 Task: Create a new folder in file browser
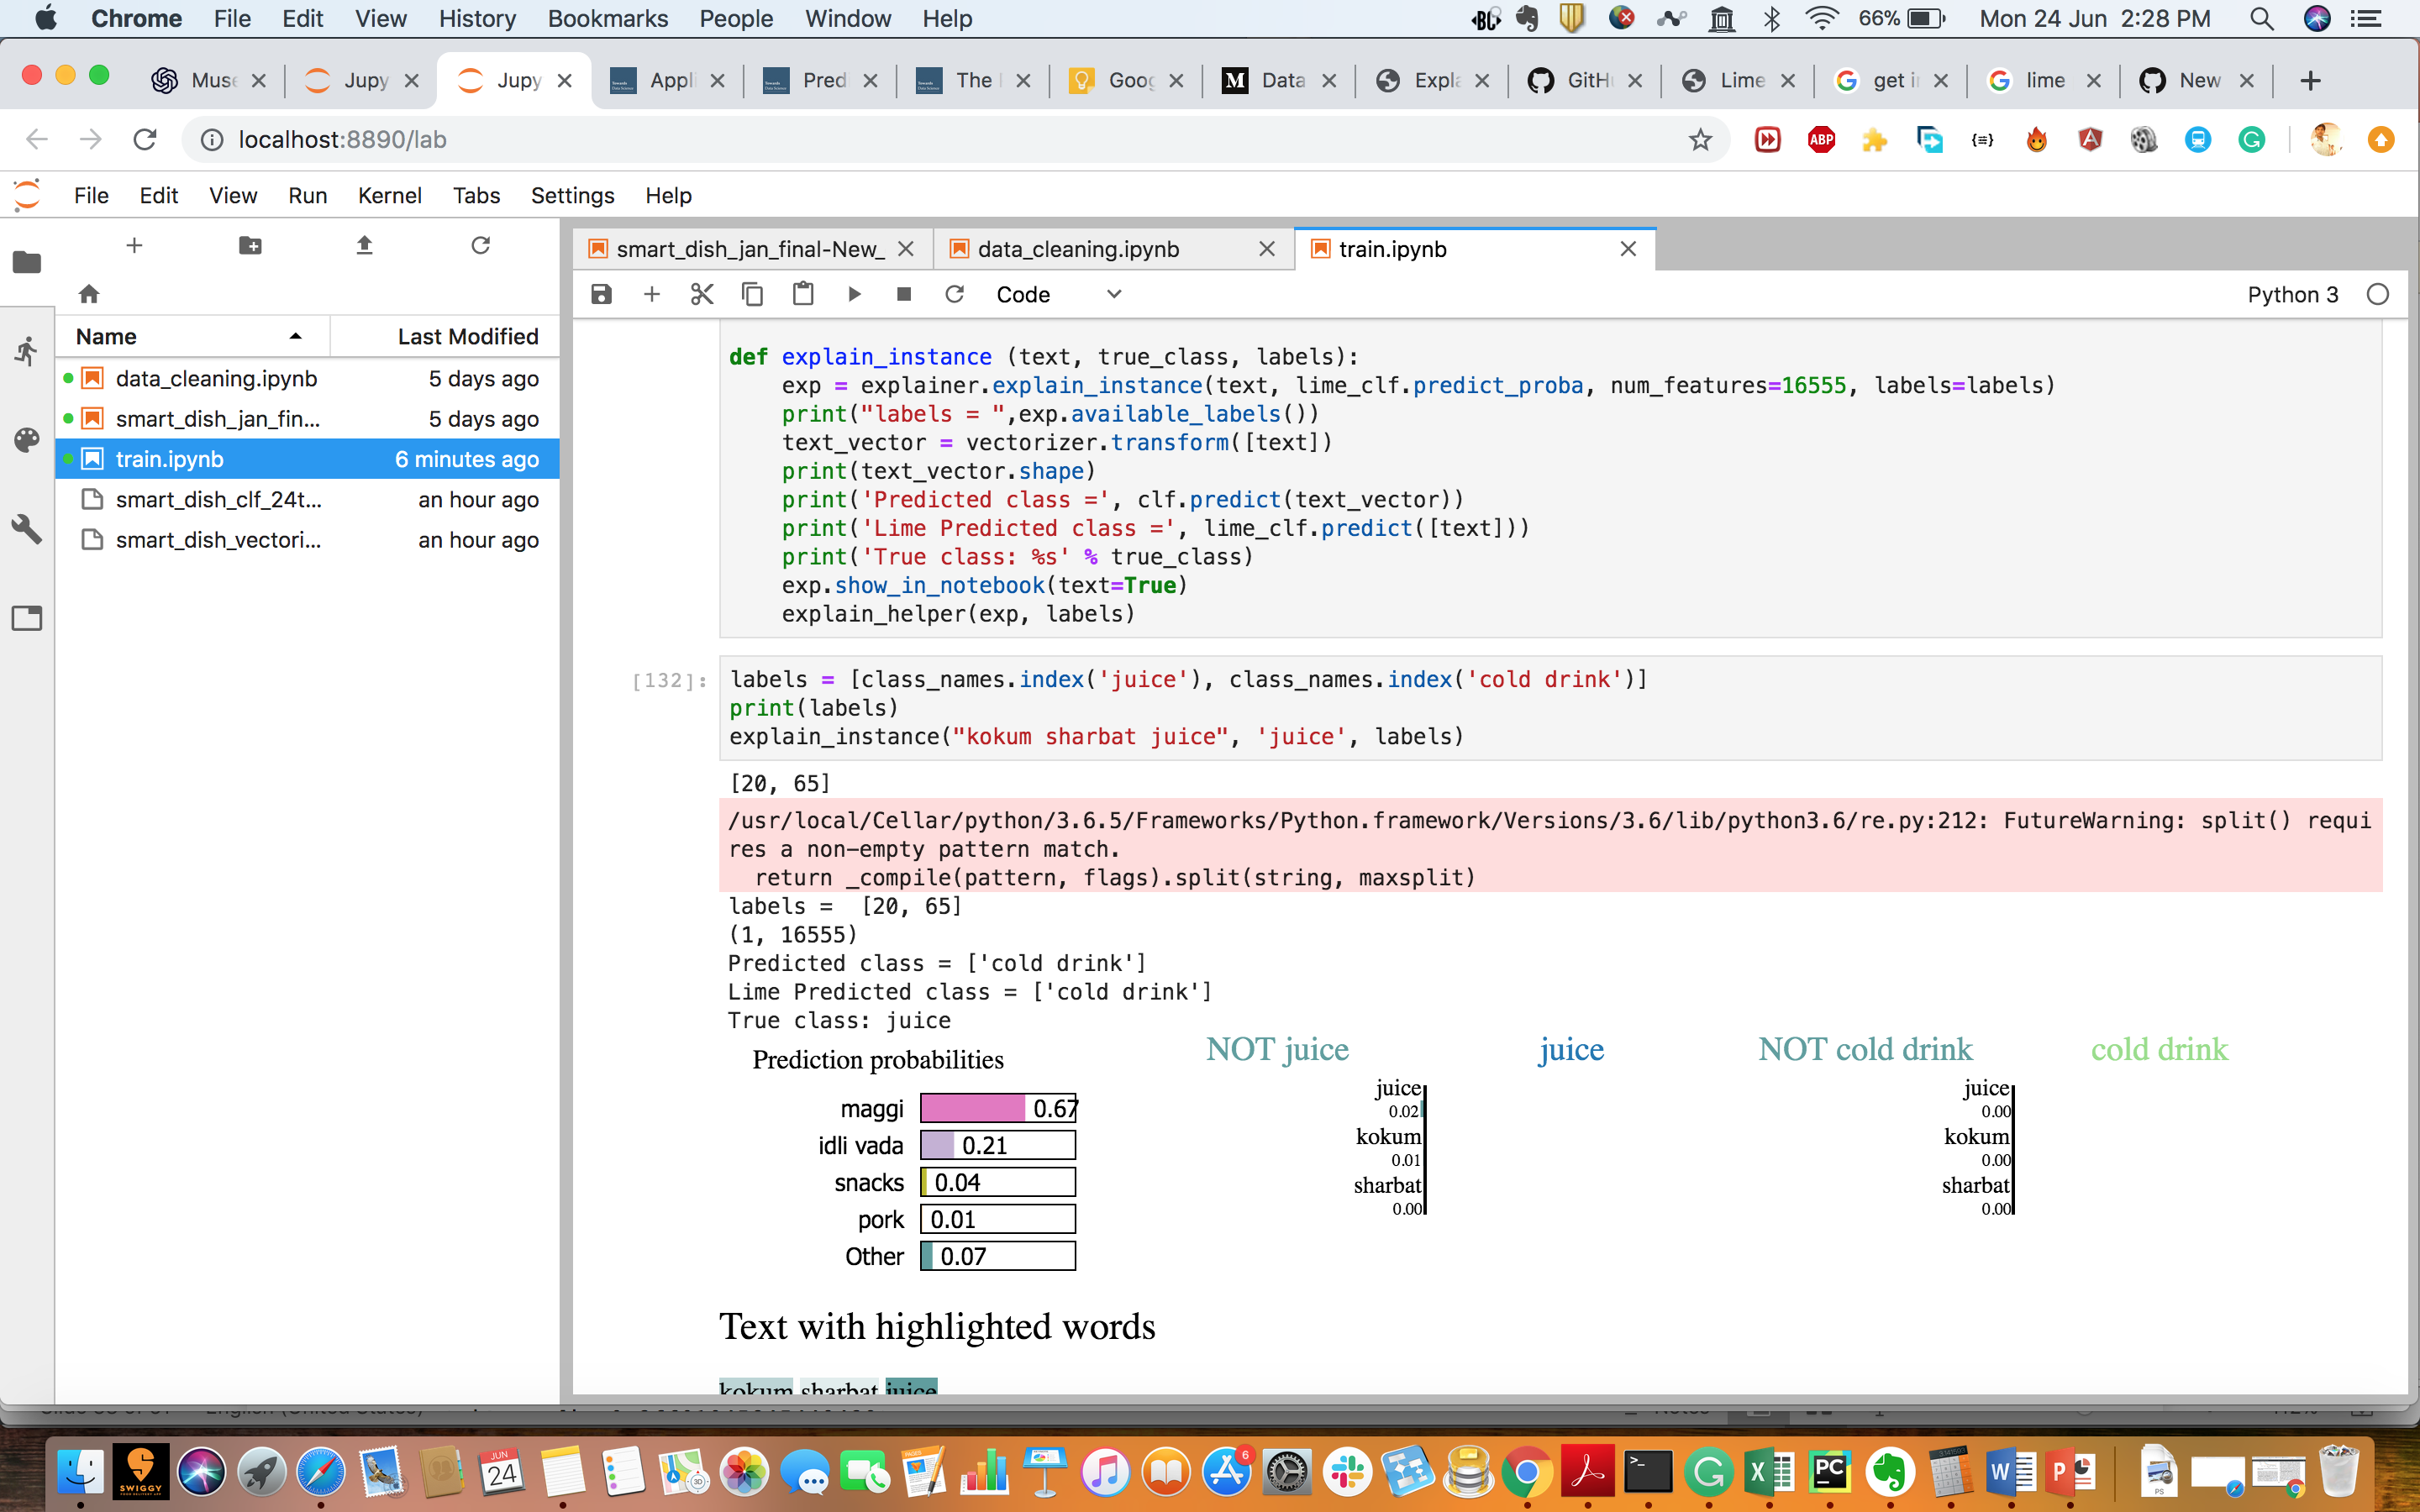(x=249, y=245)
